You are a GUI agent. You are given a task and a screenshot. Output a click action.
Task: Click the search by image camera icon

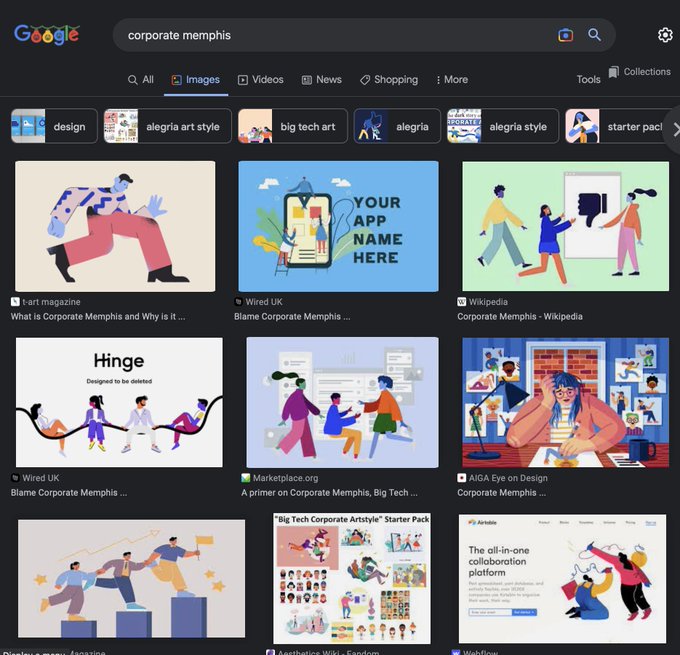coord(565,35)
